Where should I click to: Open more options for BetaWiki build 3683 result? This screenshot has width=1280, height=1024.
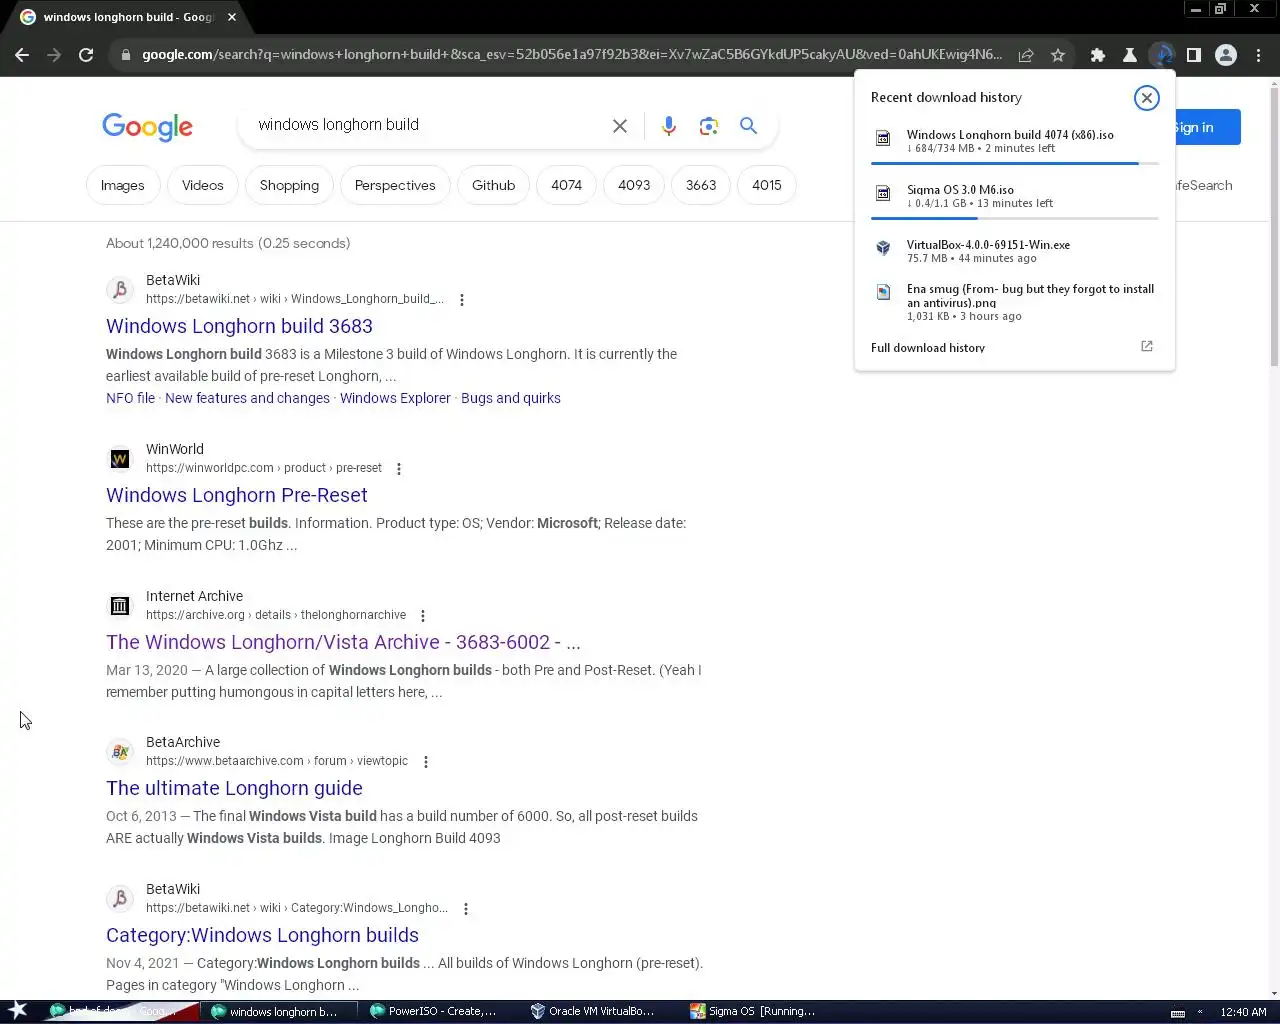pyautogui.click(x=461, y=300)
